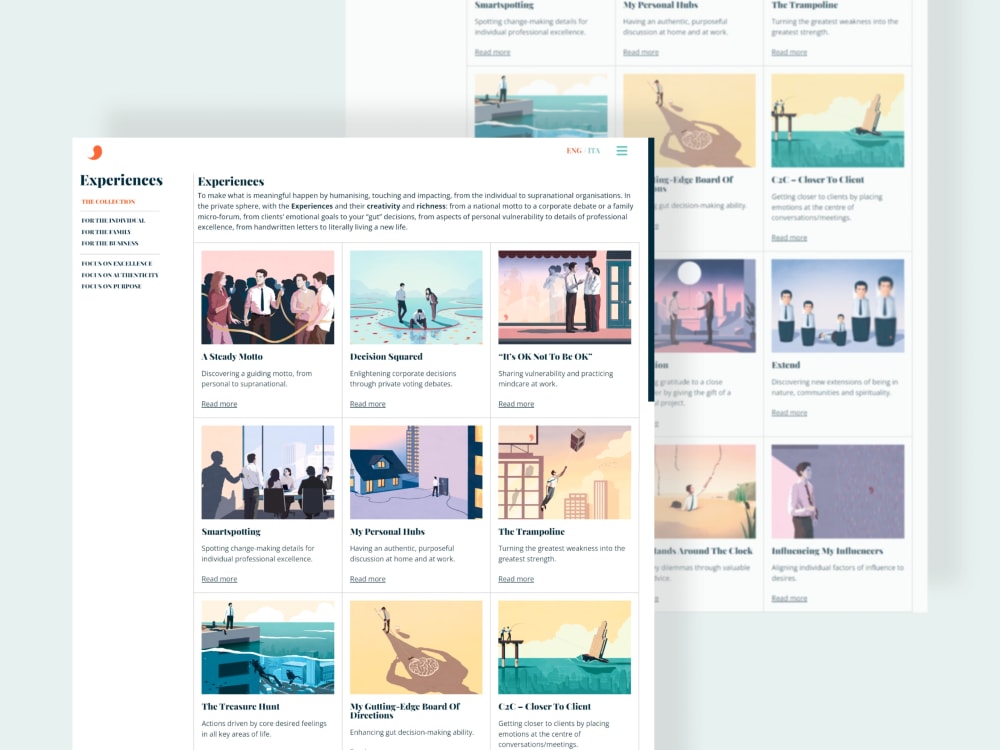Open Read more under Extend in back window
Viewport: 1000px width, 750px height.
point(790,413)
